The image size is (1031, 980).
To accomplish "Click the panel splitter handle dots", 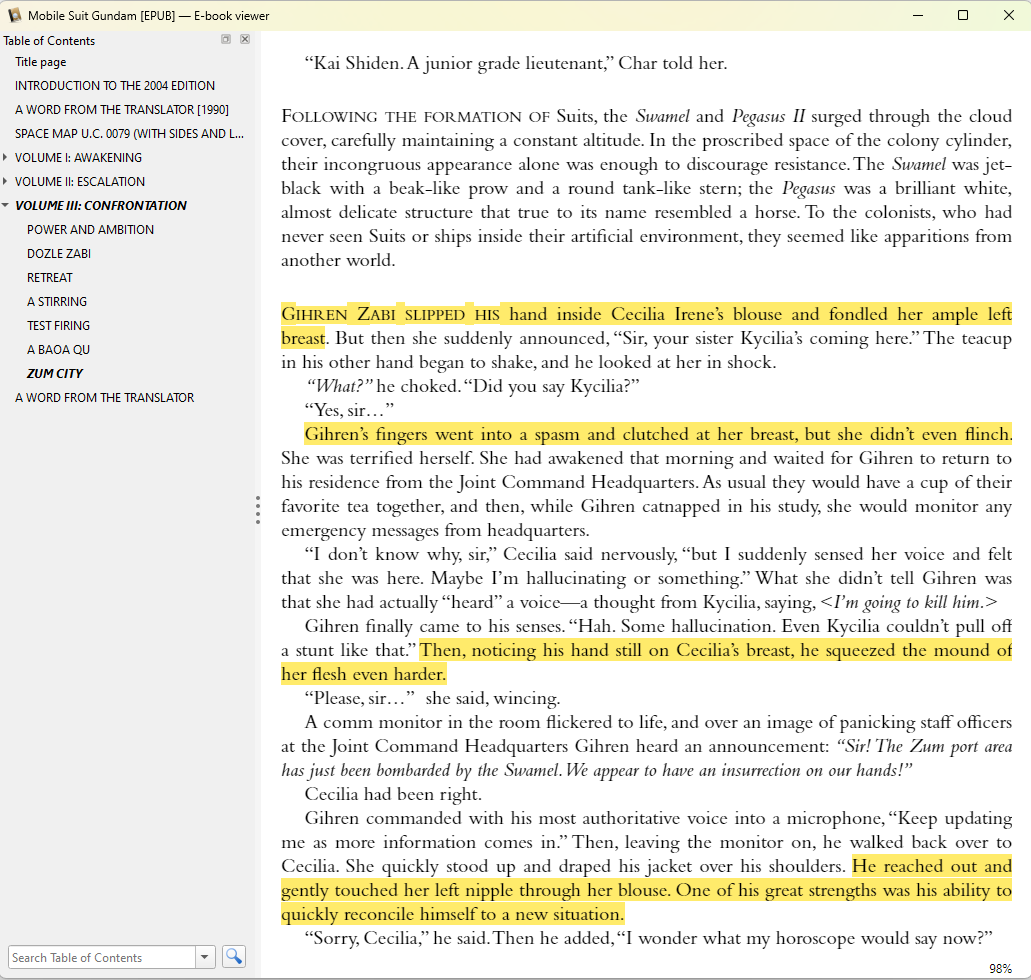I will (x=258, y=510).
